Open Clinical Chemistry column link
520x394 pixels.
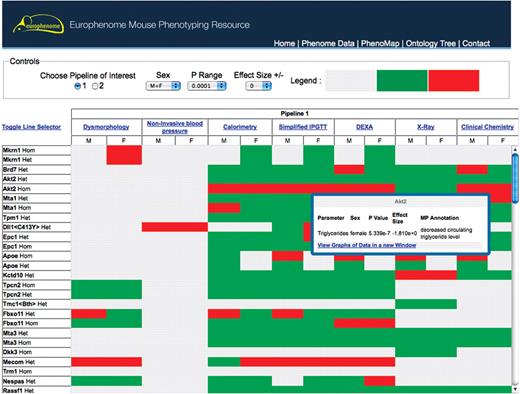click(x=487, y=127)
